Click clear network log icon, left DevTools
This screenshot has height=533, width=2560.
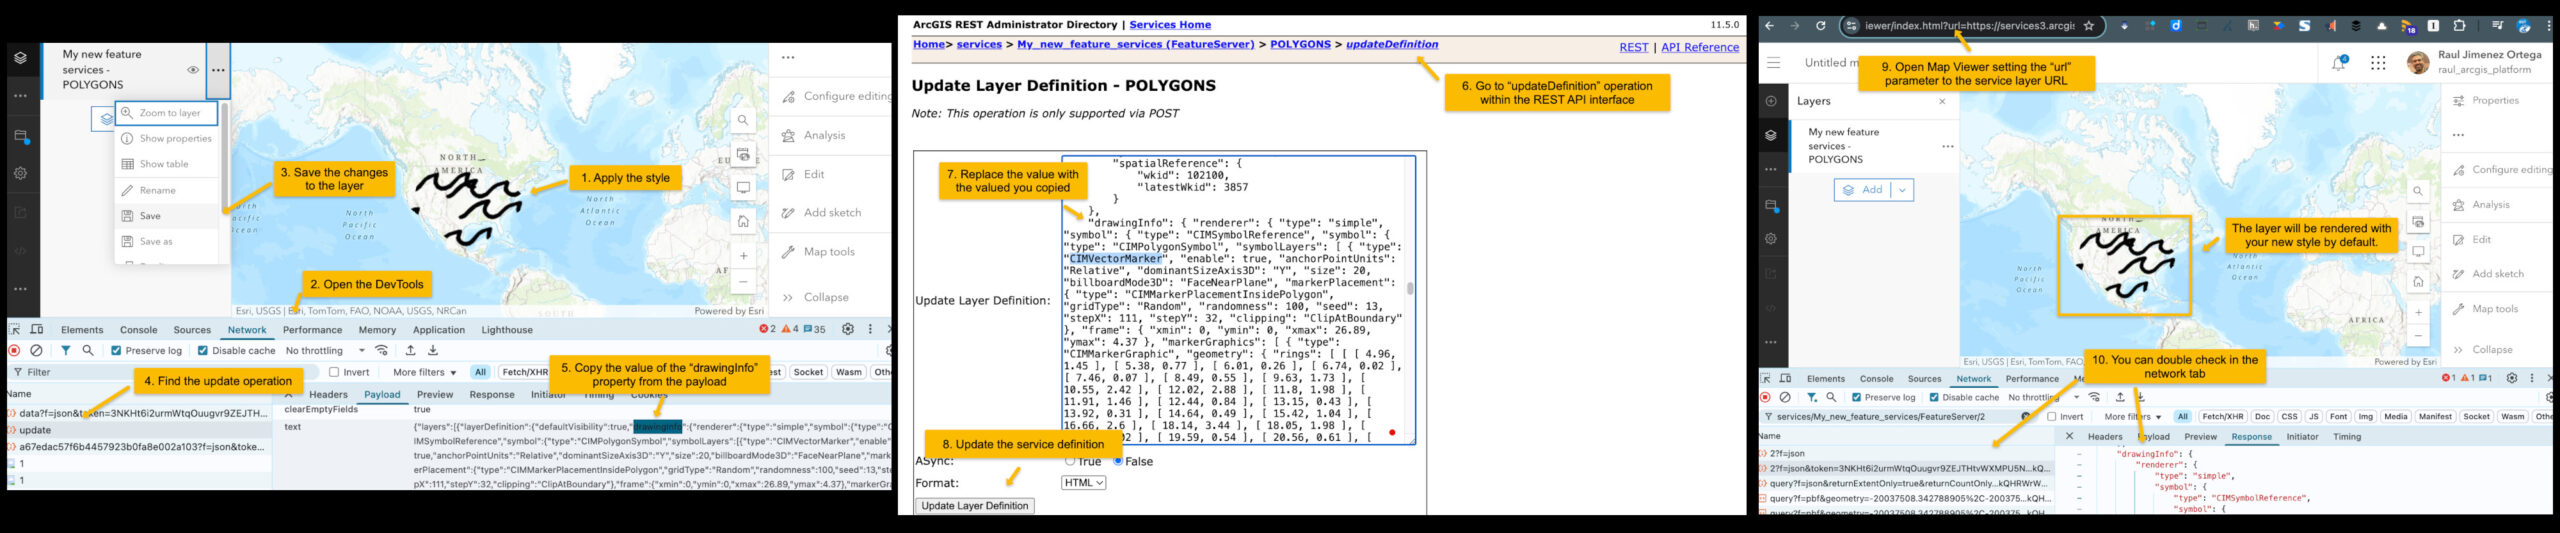click(37, 351)
